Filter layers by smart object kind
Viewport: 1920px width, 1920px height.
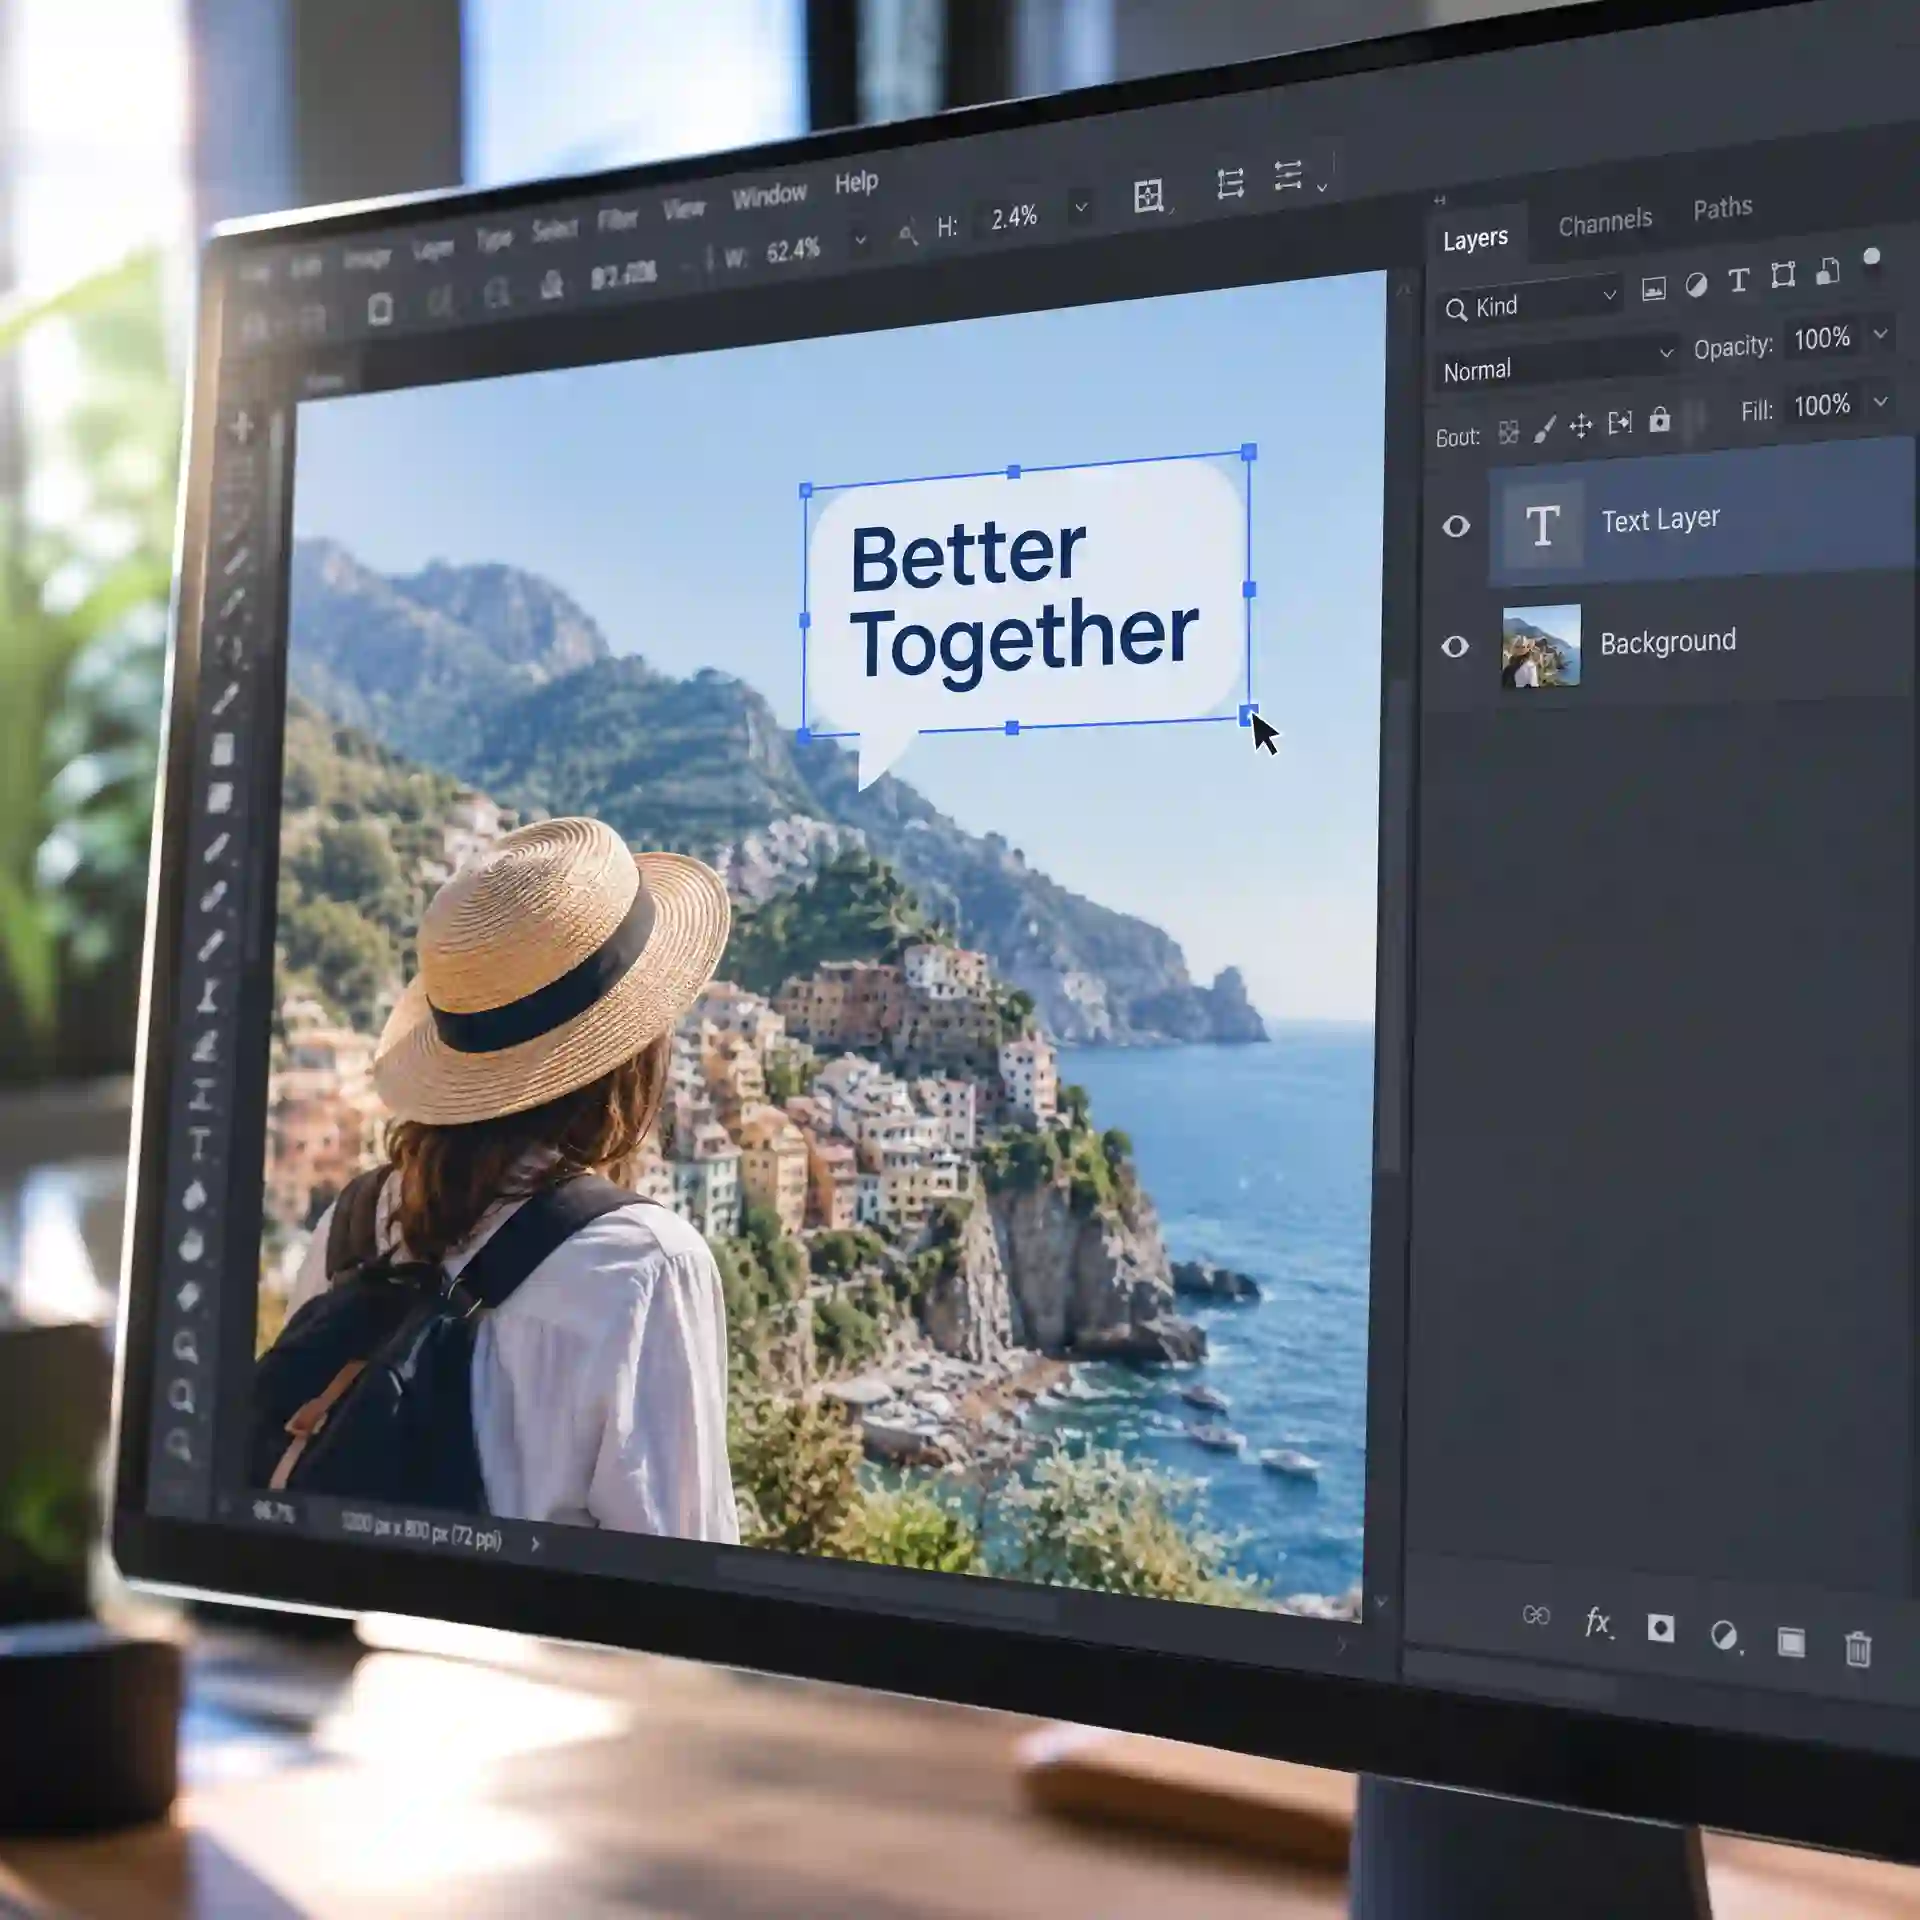[1828, 271]
